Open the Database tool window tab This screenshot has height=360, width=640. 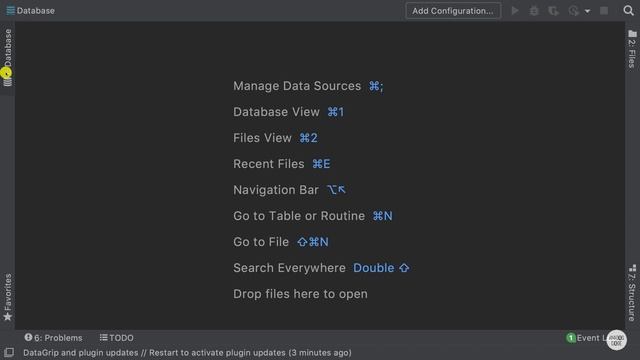(x=7, y=58)
